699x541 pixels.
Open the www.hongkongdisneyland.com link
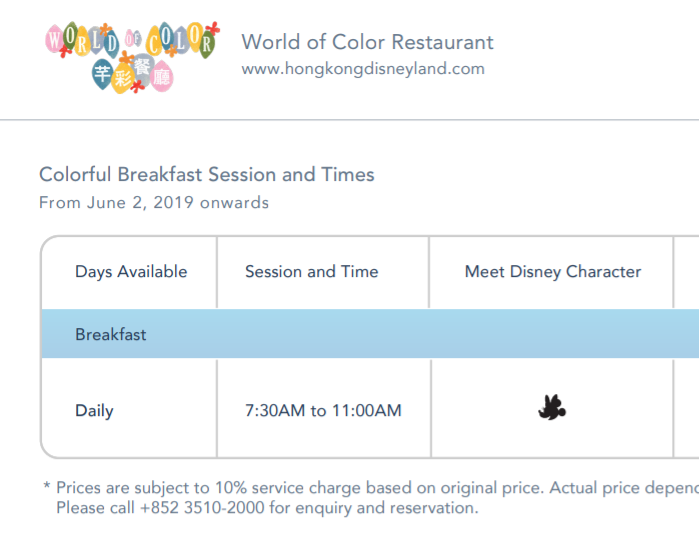363,69
